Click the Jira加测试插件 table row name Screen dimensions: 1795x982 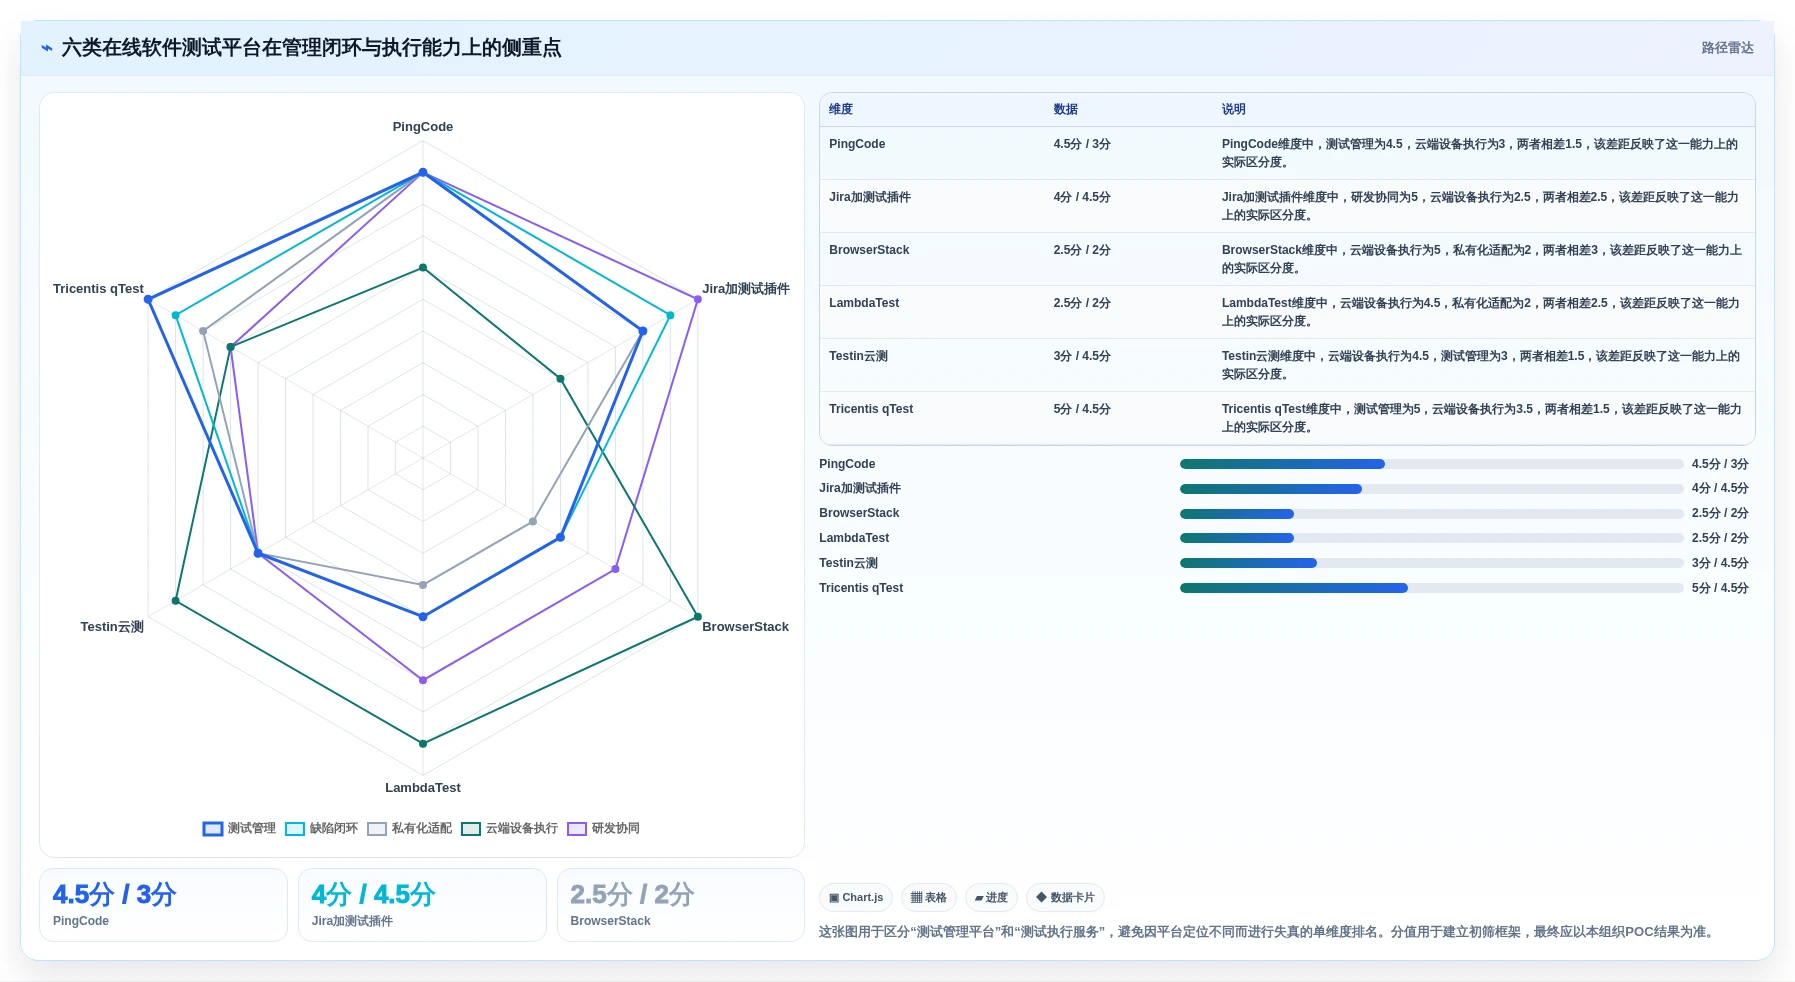870,197
